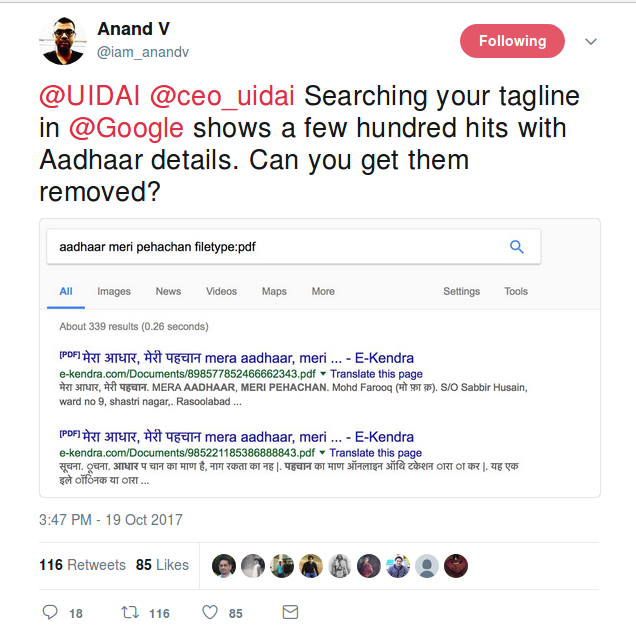Click first result's Translate this page link
636x644 pixels.
376,374
